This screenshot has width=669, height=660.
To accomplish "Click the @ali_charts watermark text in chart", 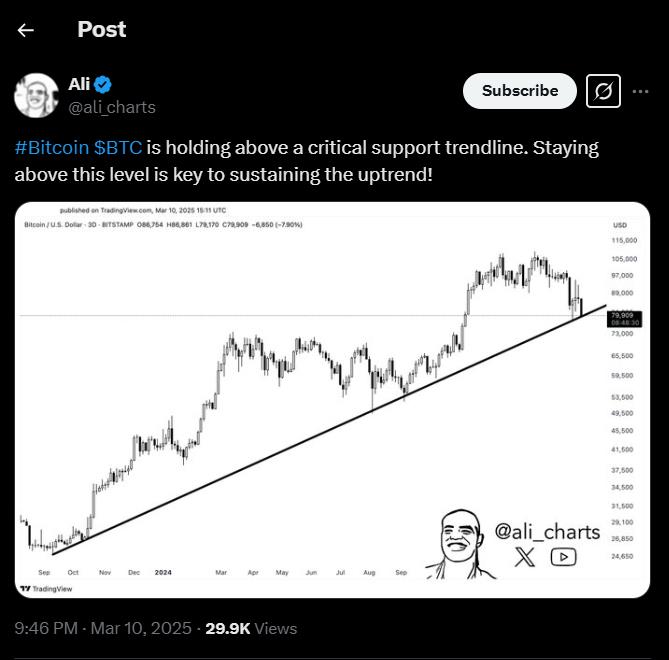I will [547, 532].
